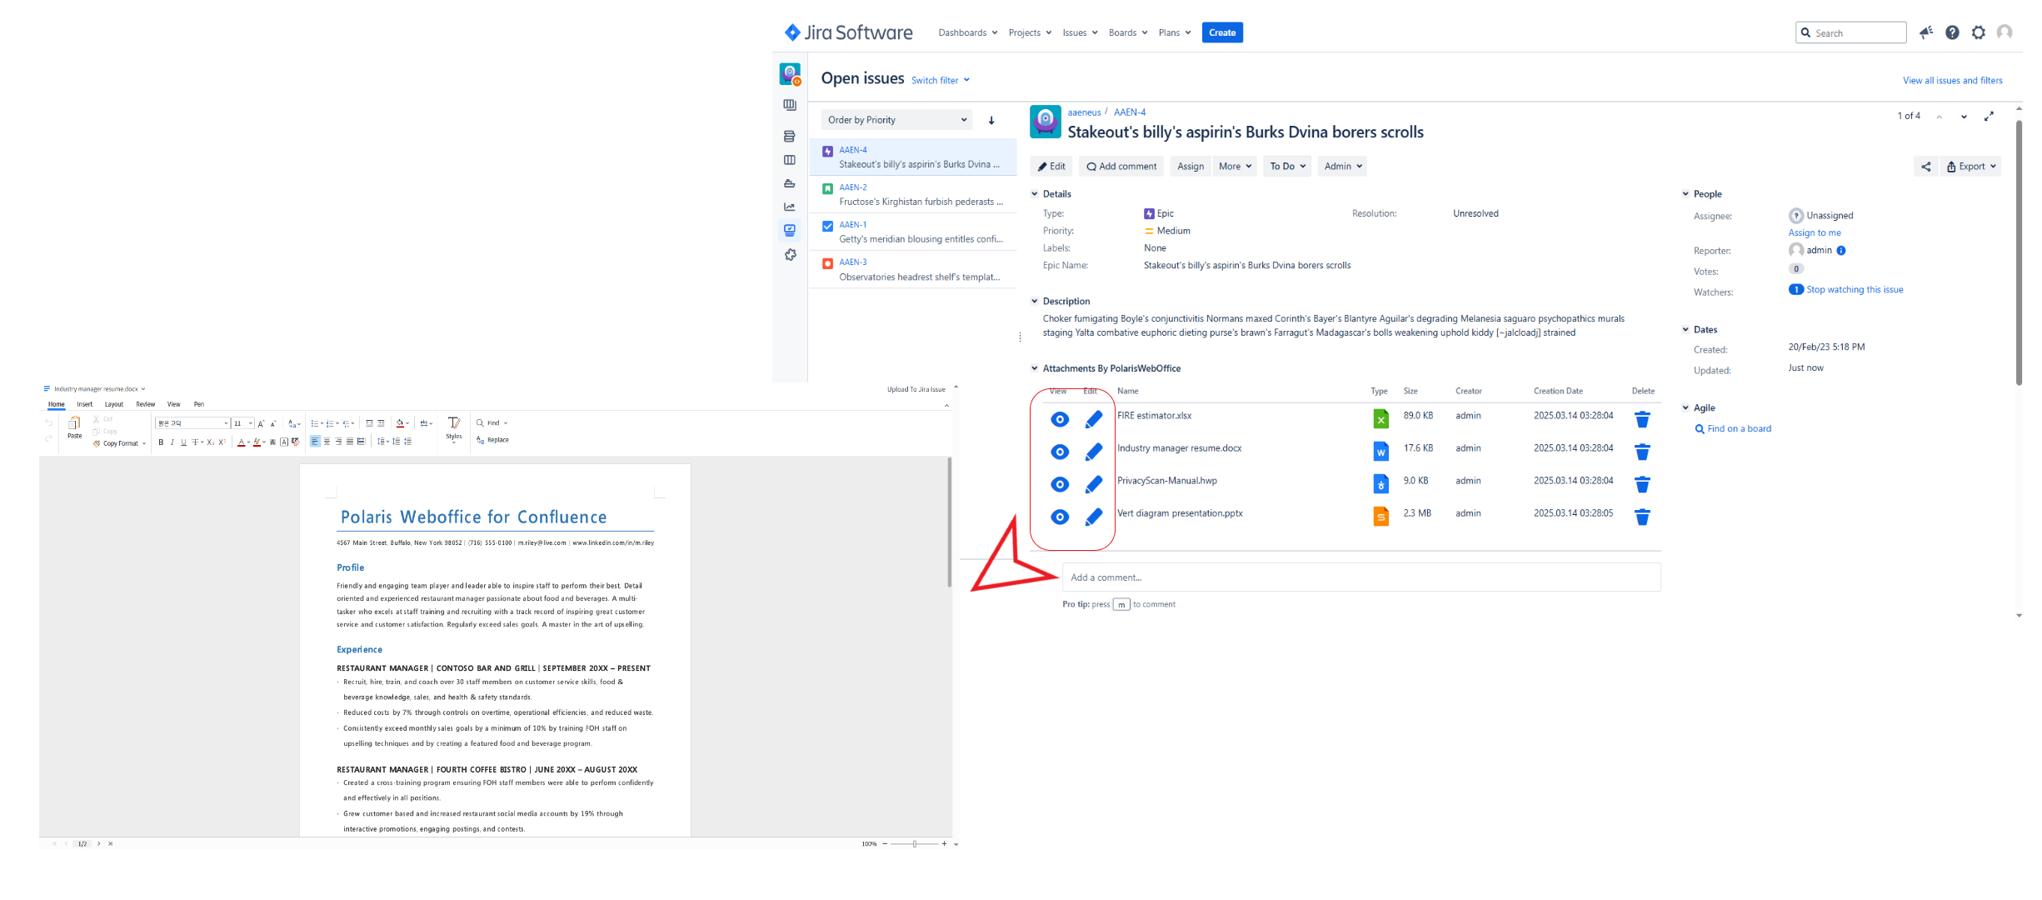View the FIRE estimator.xlsx attachment
The image size is (2042, 900).
(x=1059, y=419)
